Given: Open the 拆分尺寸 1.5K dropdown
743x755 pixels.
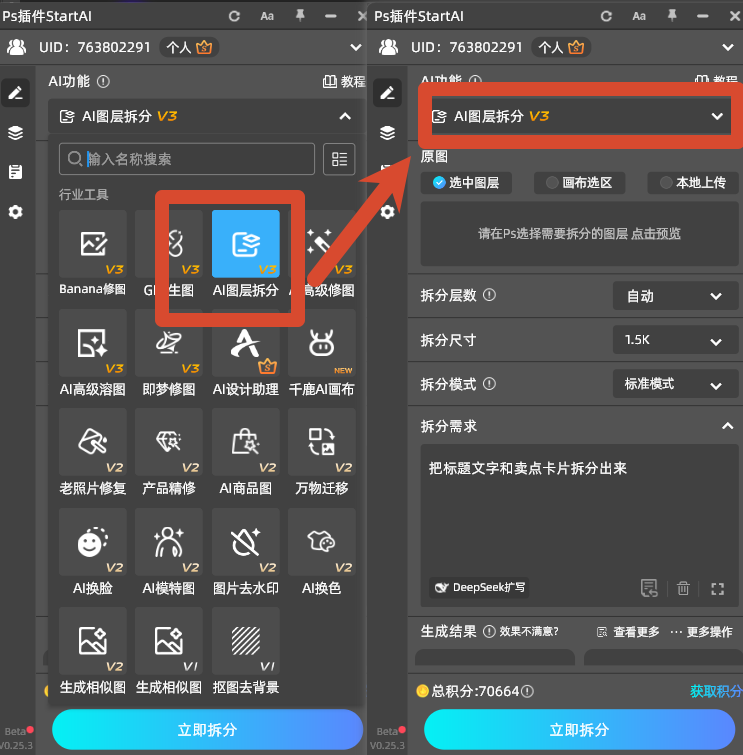Looking at the screenshot, I should [x=675, y=340].
